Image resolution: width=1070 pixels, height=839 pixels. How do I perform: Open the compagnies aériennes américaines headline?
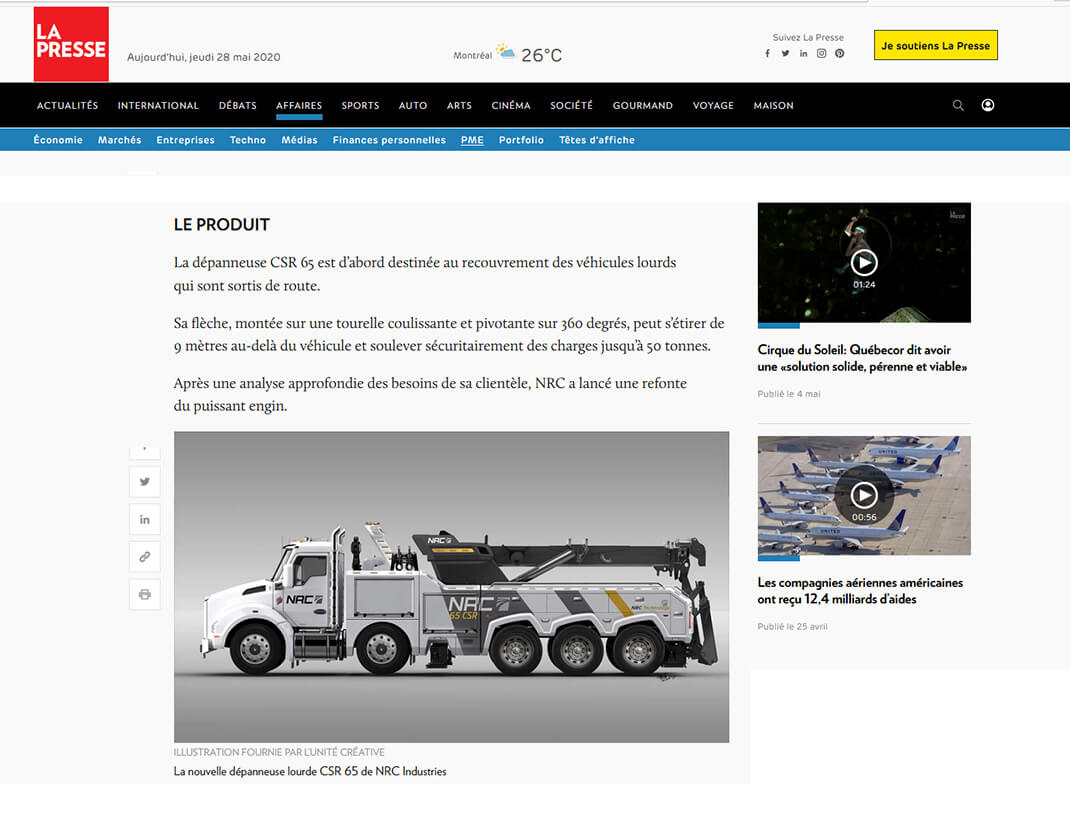pos(861,591)
